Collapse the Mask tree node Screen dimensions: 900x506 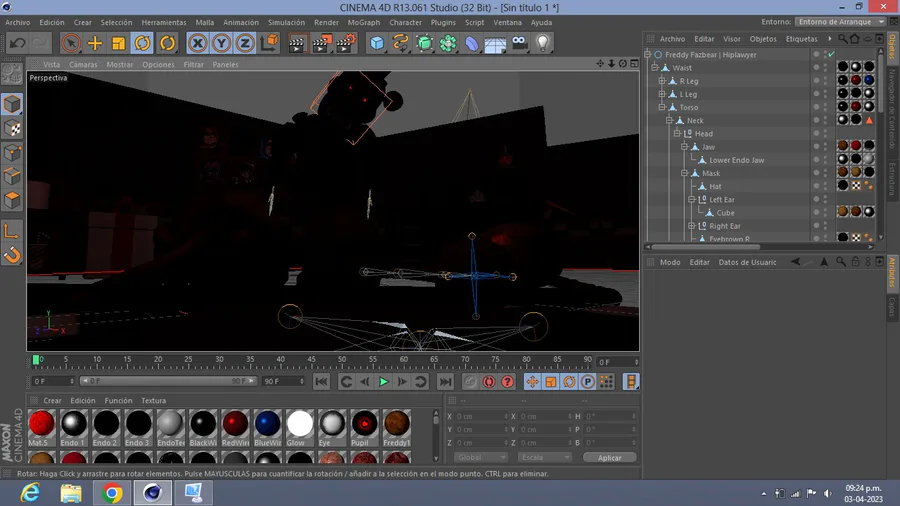tap(684, 173)
